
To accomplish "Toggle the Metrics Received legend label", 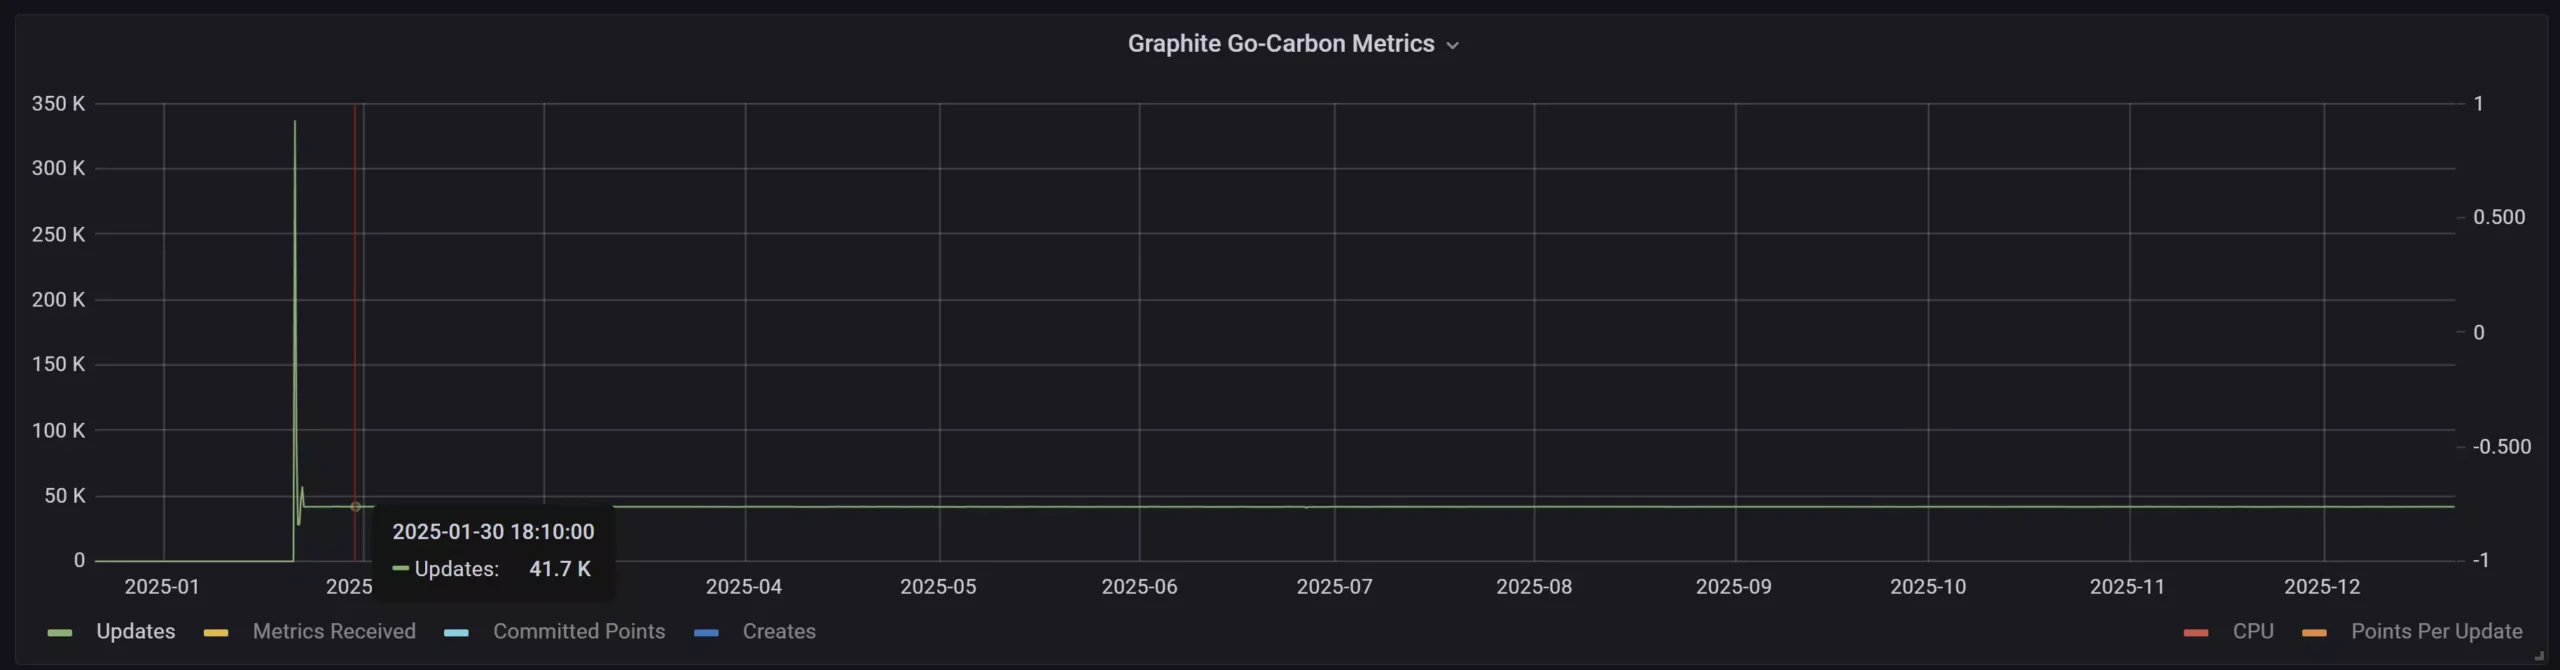I will pos(334,631).
